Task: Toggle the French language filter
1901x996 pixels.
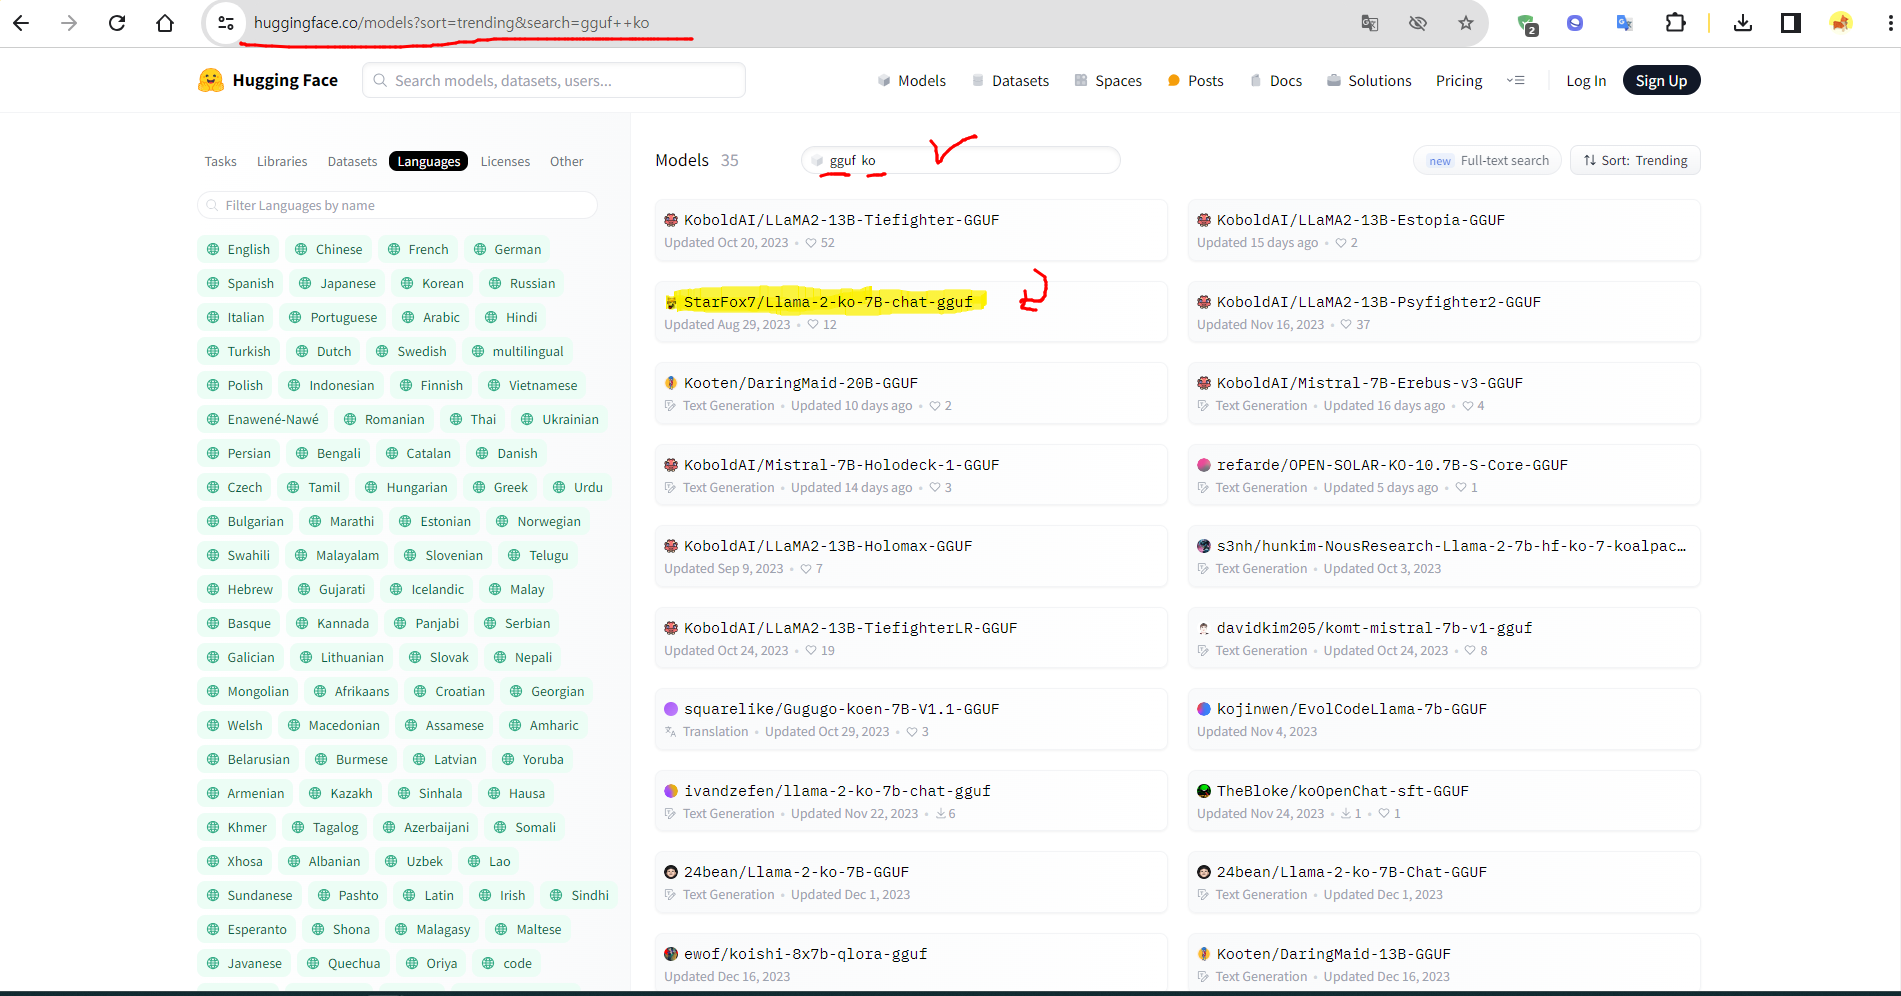Action: pyautogui.click(x=418, y=249)
